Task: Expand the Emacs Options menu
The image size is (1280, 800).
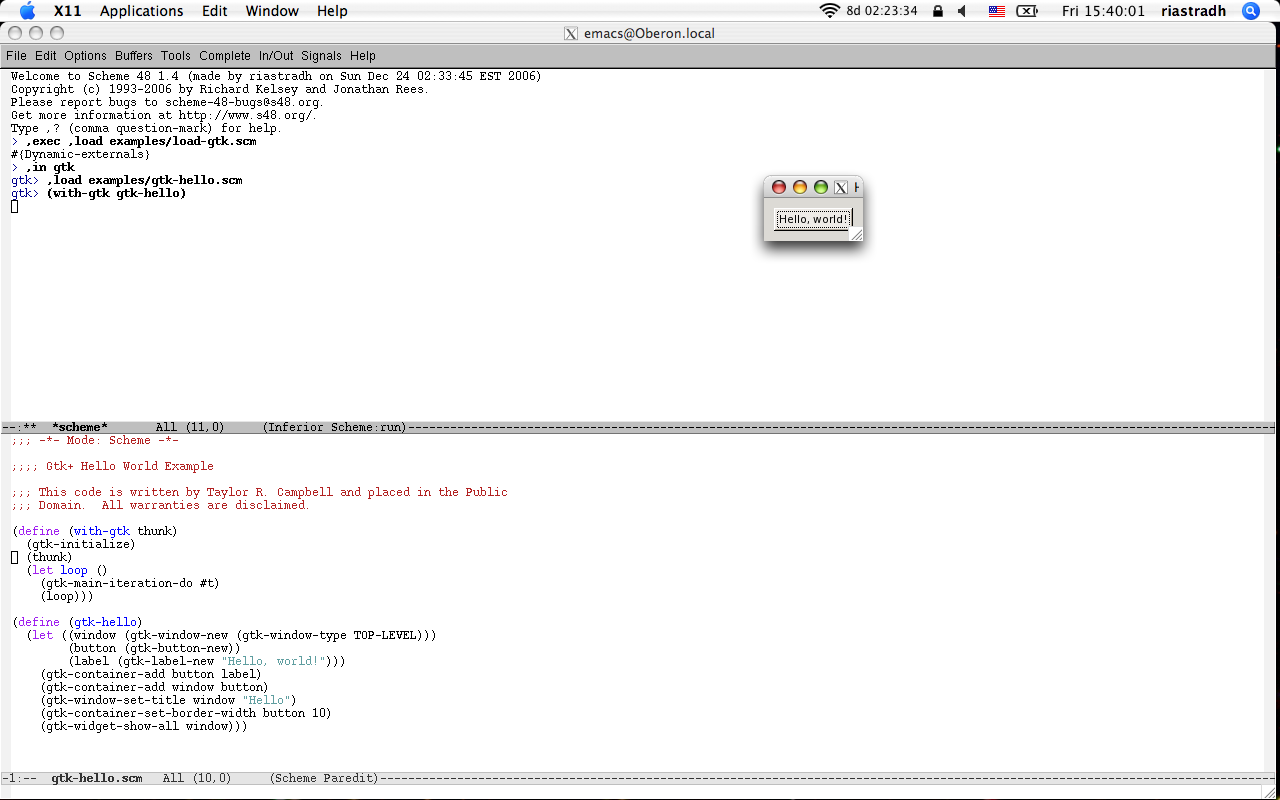Action: [x=85, y=56]
